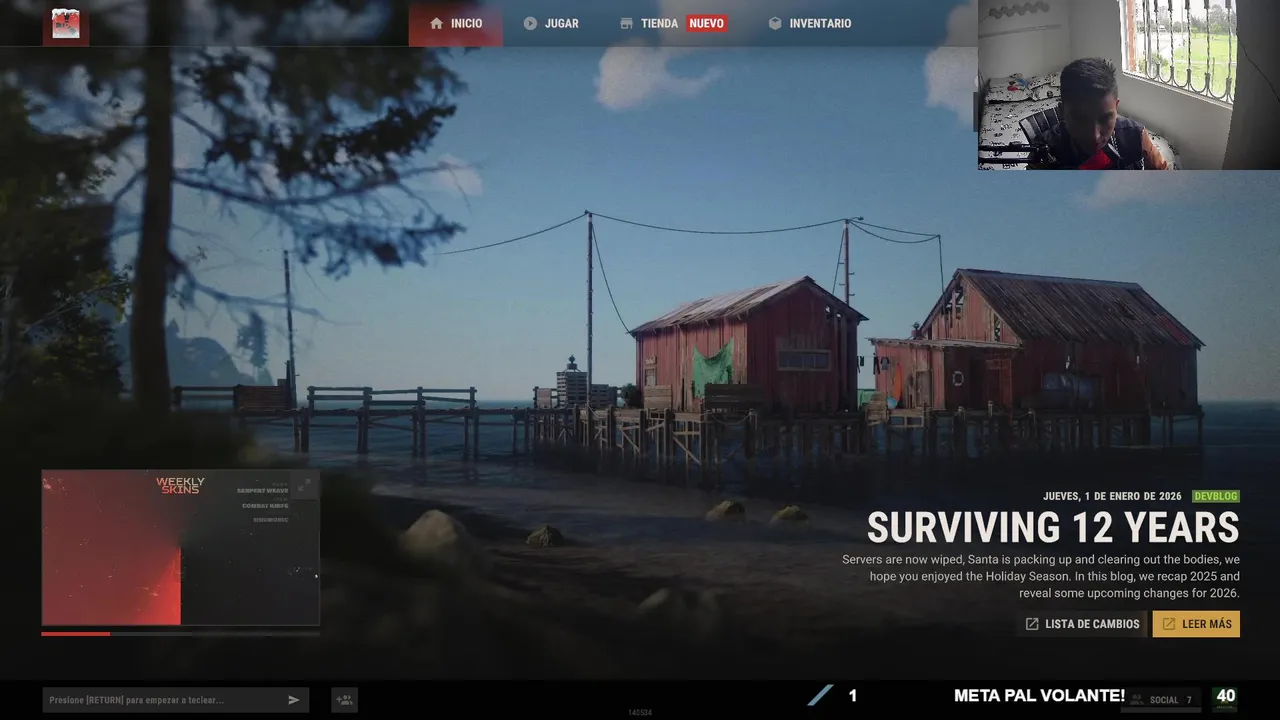This screenshot has width=1280, height=720.
Task: Send the chat message with arrow icon
Action: [x=294, y=700]
